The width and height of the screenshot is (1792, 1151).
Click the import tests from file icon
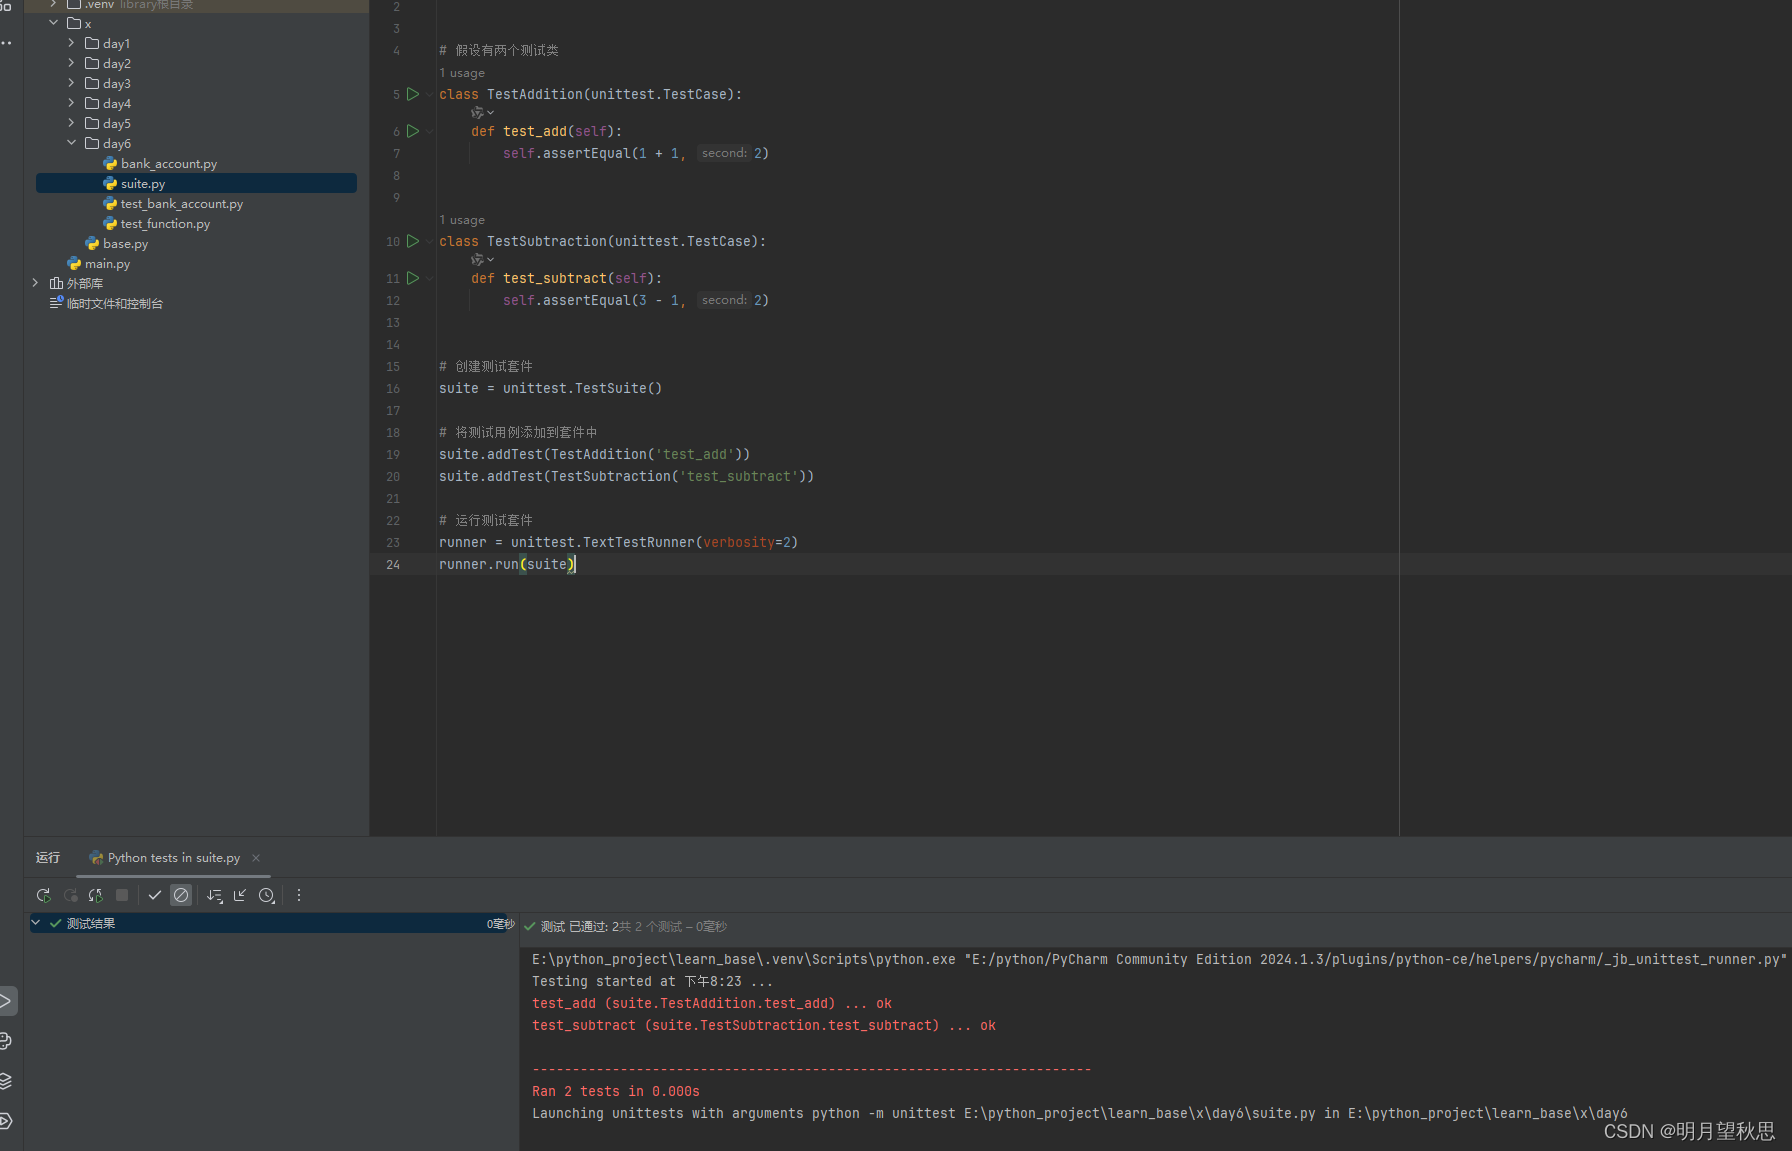coord(240,896)
